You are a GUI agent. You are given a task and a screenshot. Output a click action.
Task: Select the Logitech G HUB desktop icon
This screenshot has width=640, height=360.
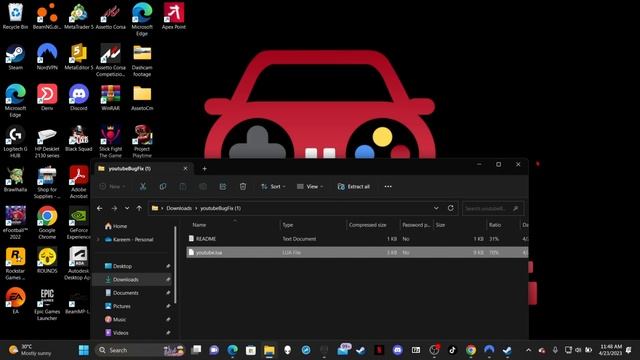[x=16, y=142]
